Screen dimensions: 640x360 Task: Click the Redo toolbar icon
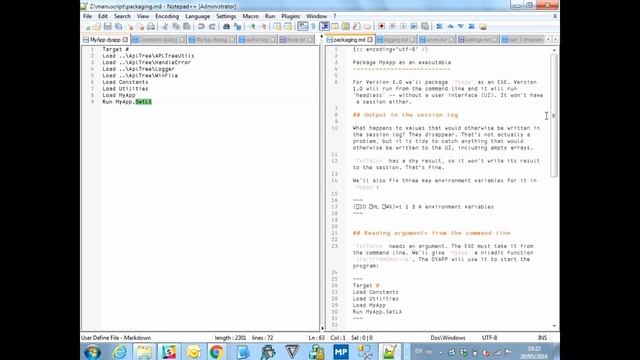(x=212, y=27)
